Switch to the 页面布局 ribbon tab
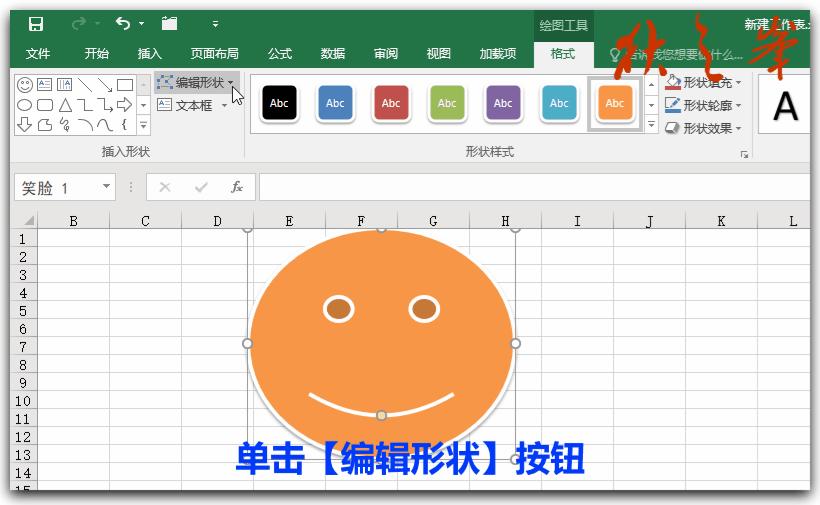820x505 pixels. (x=214, y=53)
